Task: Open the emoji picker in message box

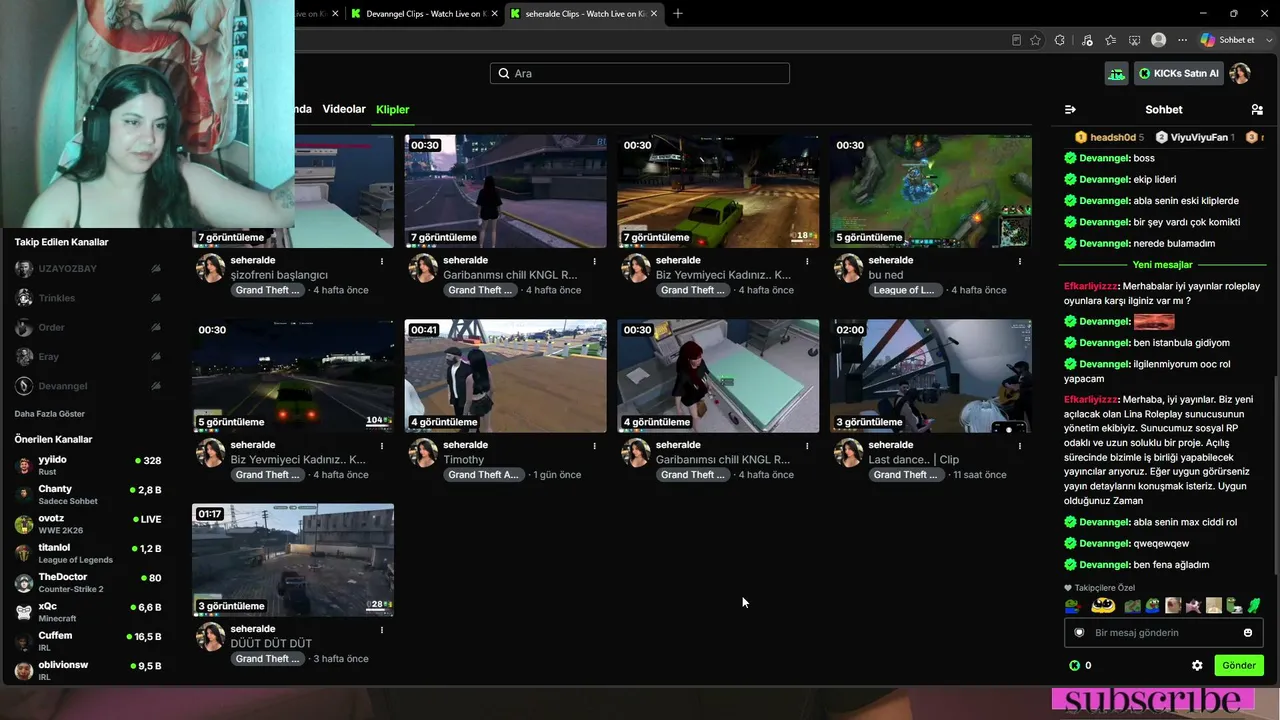Action: [x=1248, y=632]
